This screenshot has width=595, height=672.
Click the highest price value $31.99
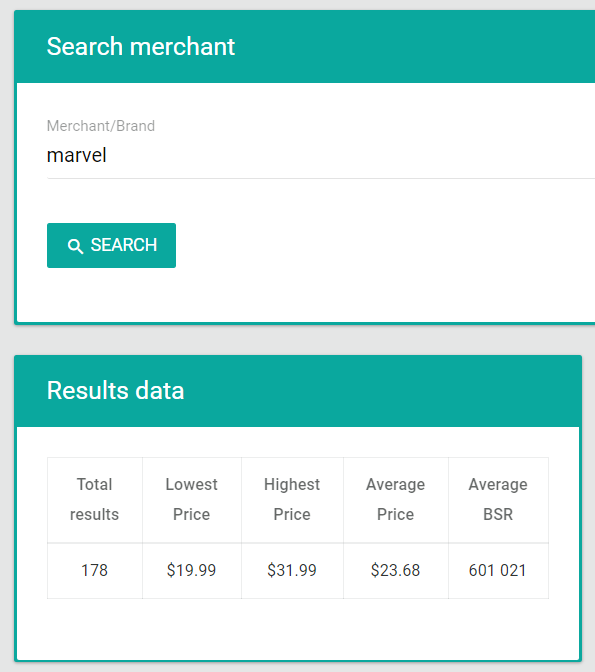point(292,570)
